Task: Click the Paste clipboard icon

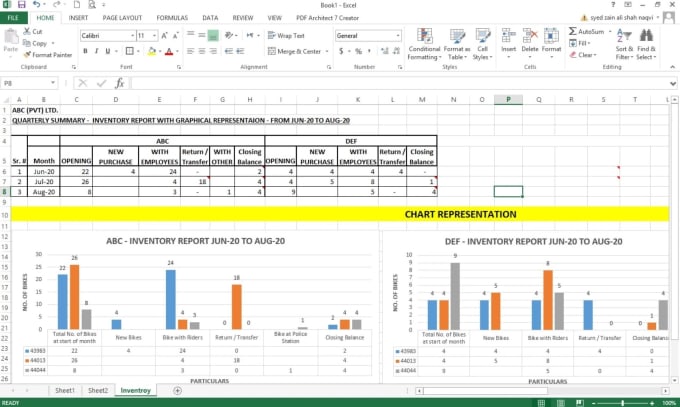Action: click(11, 36)
